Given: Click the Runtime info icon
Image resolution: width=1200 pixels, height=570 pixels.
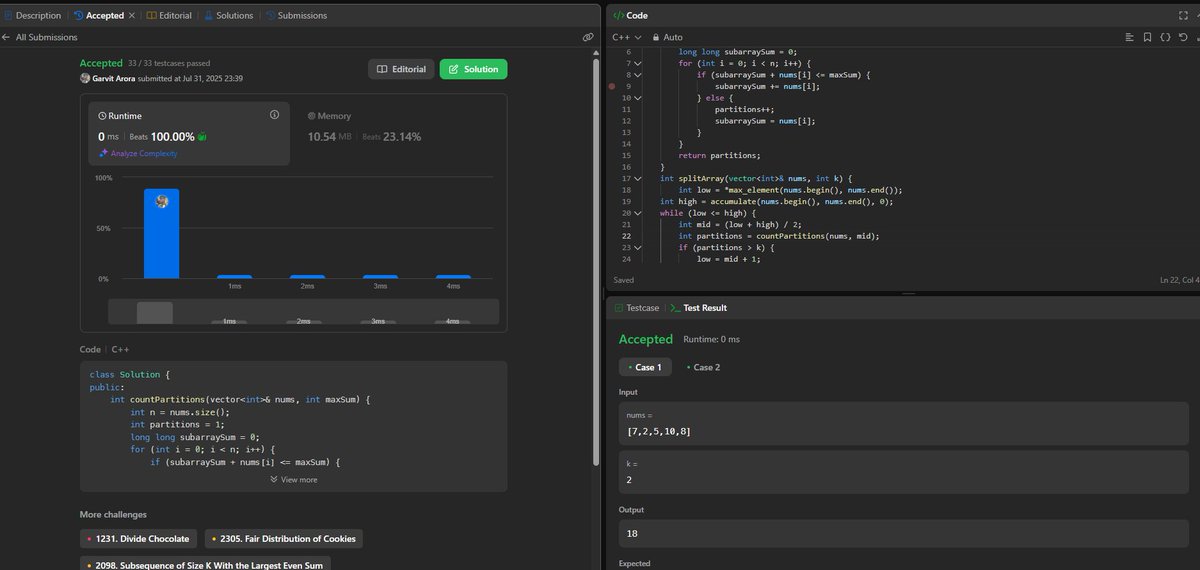Looking at the screenshot, I should coord(274,115).
